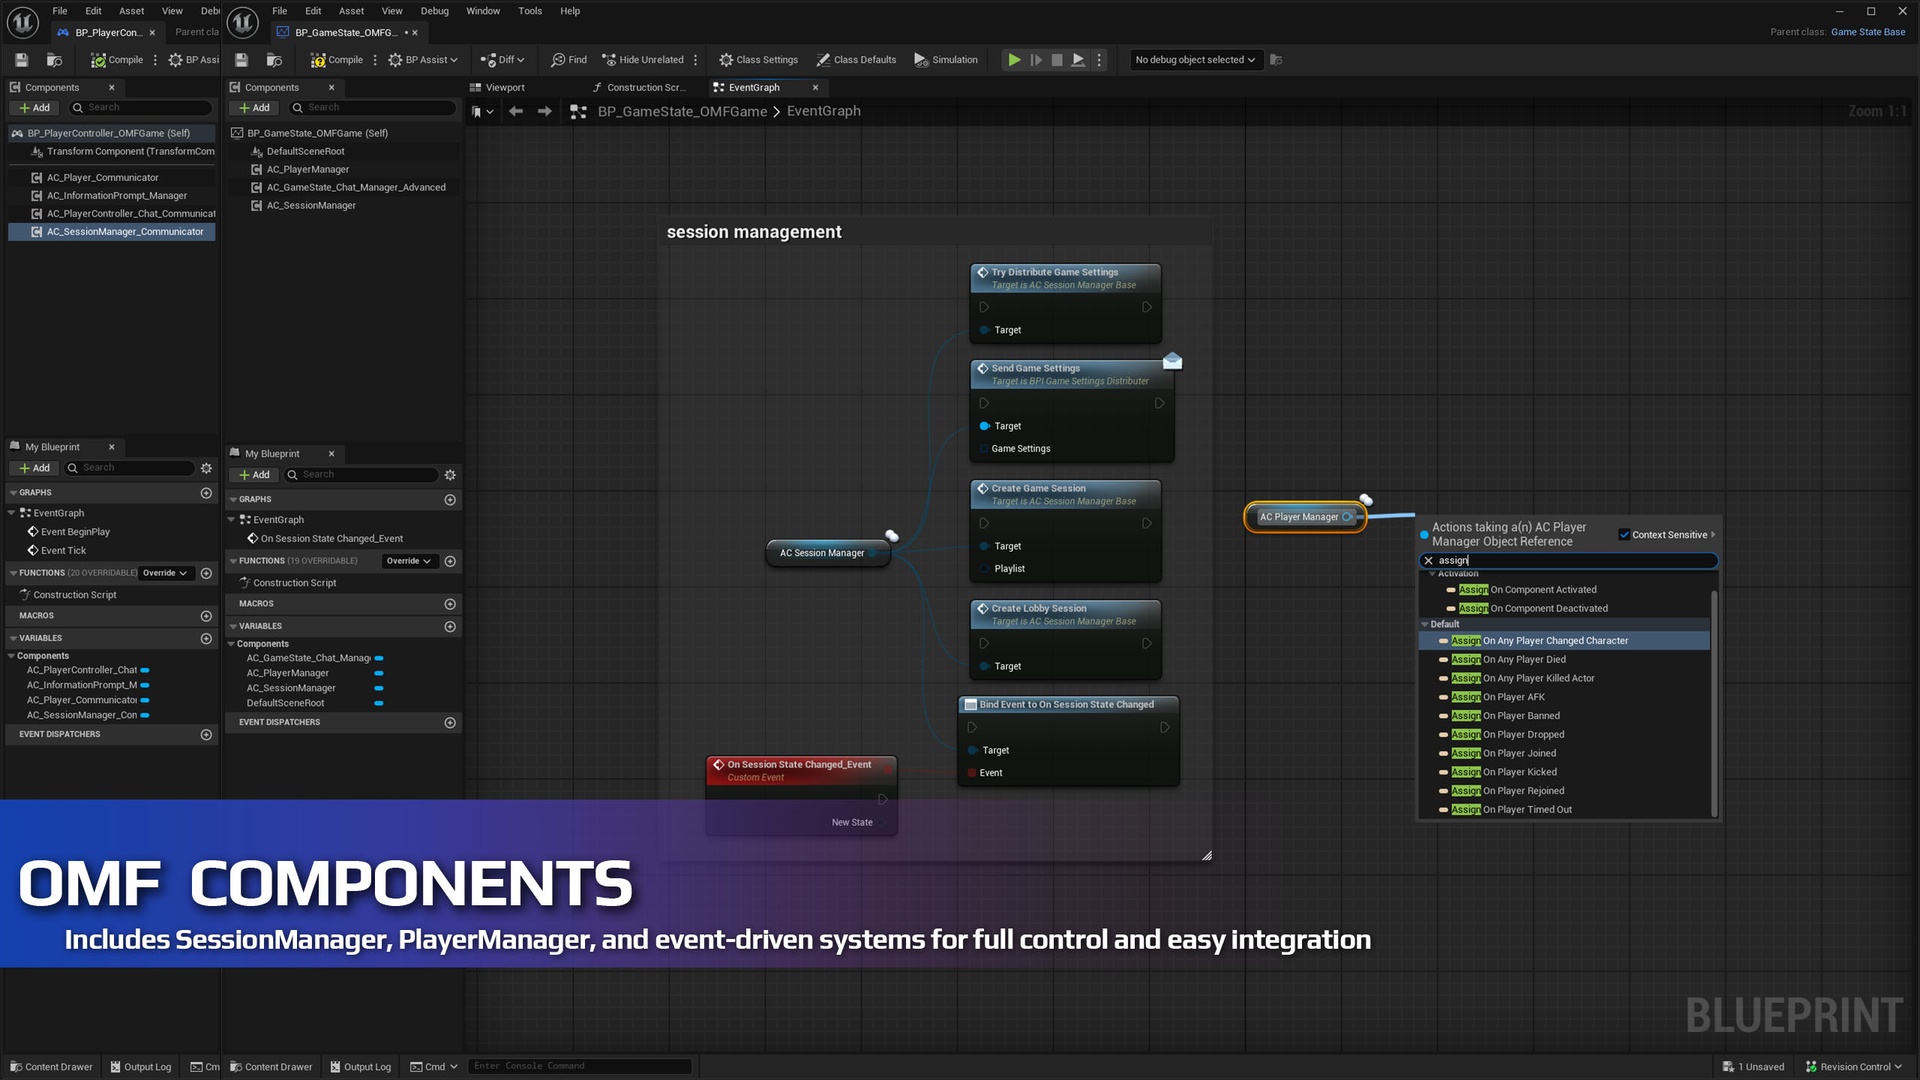1920x1080 pixels.
Task: Navigate back in graph history
Action: tap(516, 111)
